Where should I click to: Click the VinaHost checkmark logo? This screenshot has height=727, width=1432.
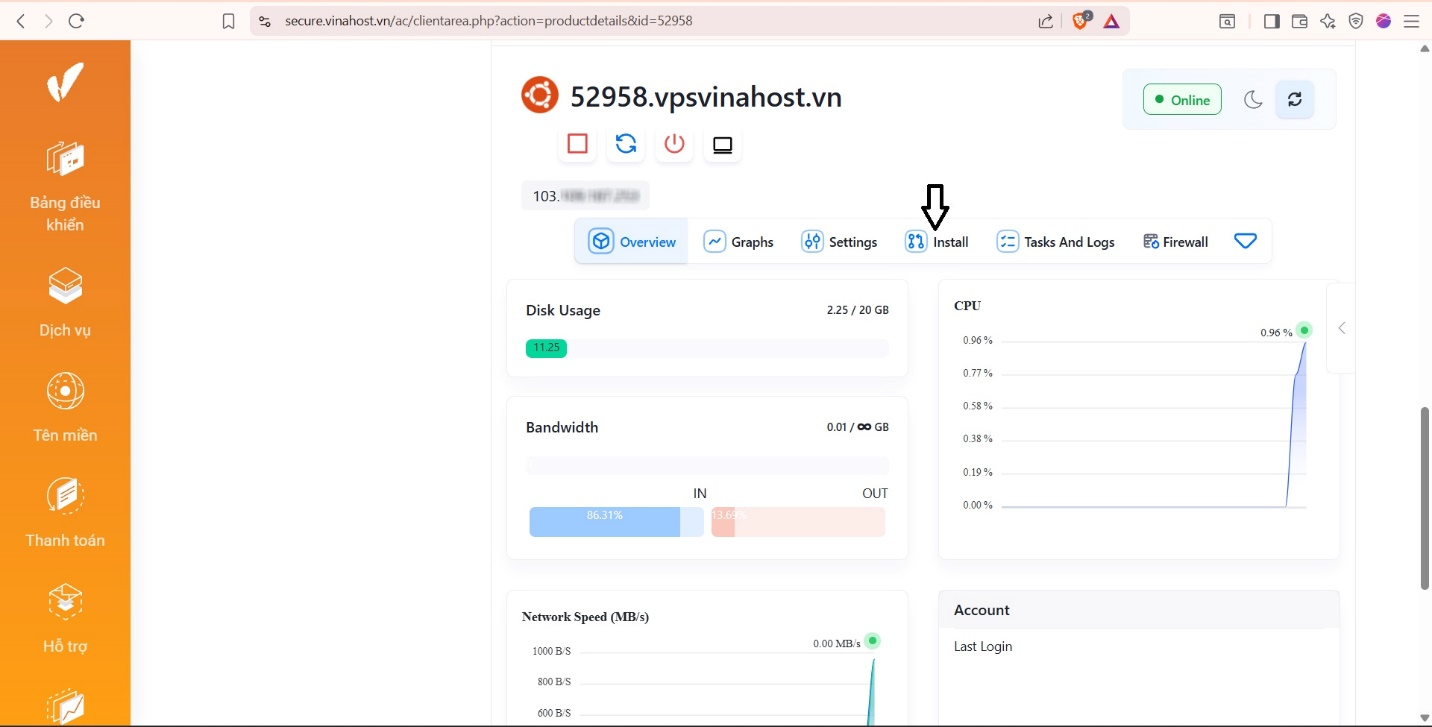point(65,82)
